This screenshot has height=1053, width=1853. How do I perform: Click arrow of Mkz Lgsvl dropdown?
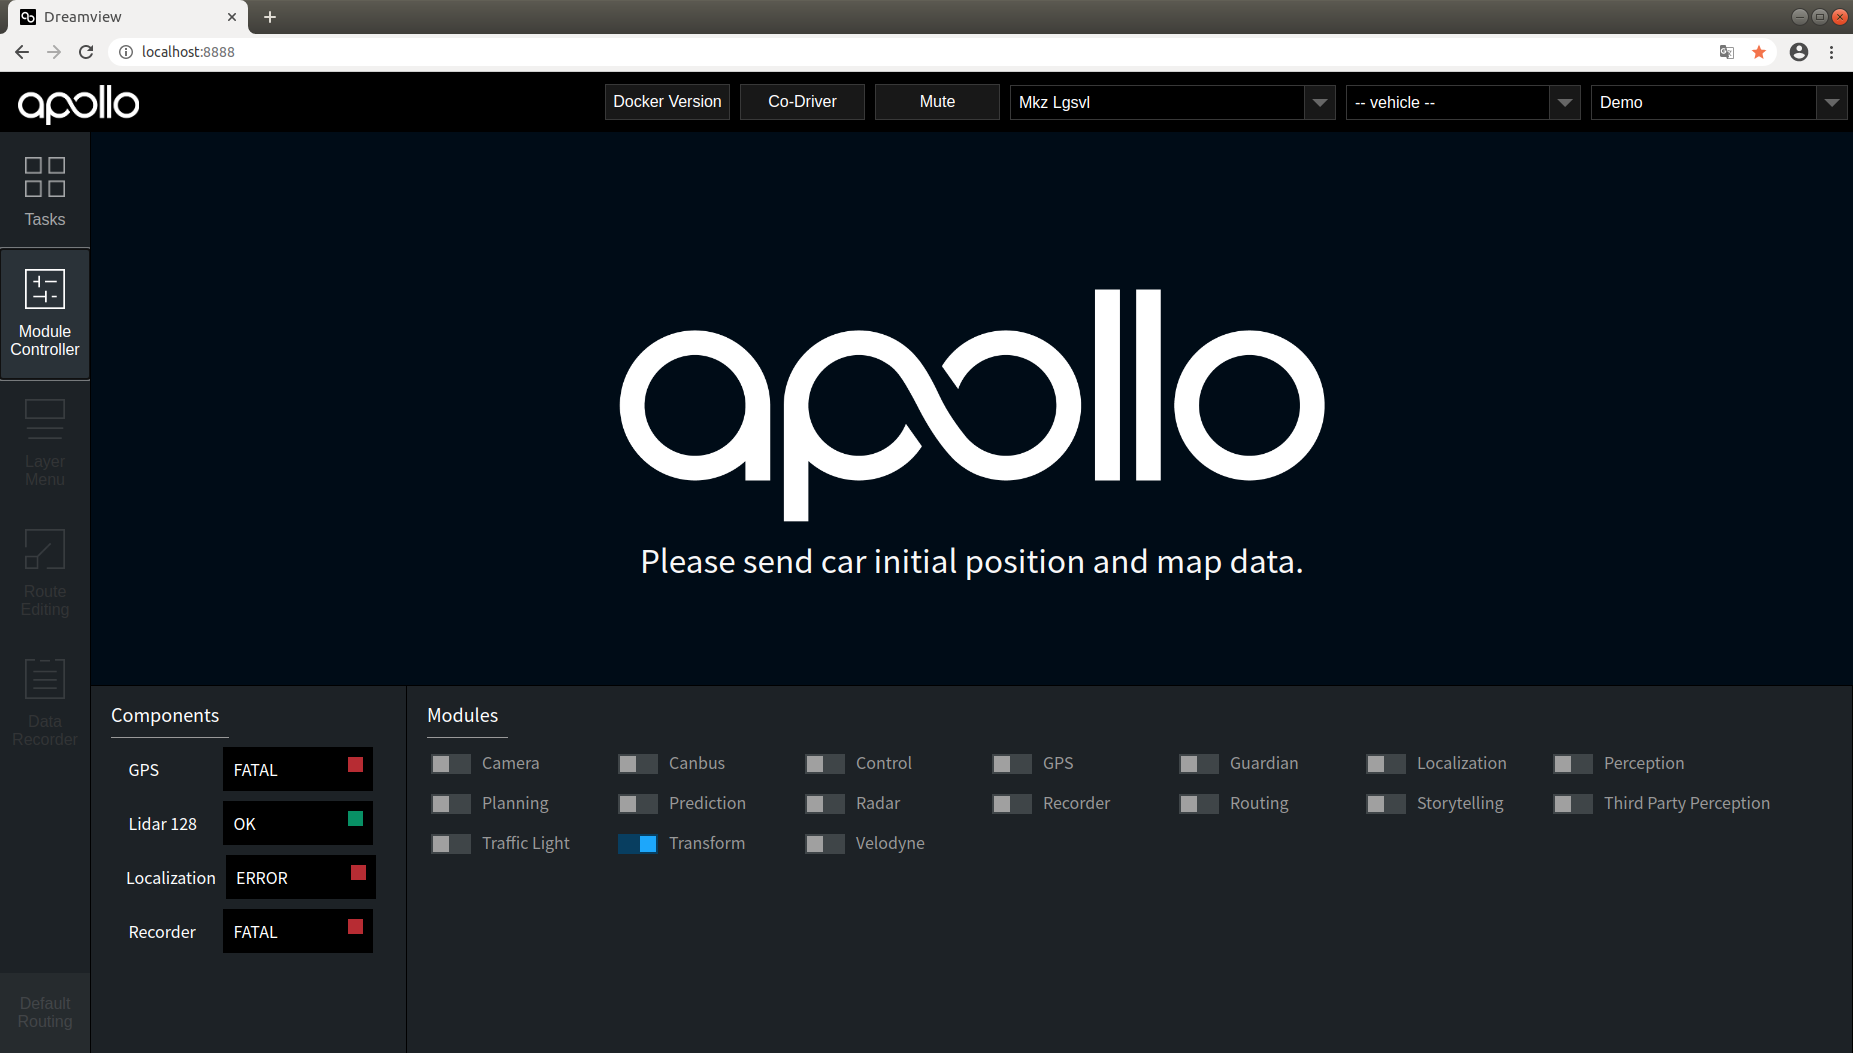click(1320, 102)
